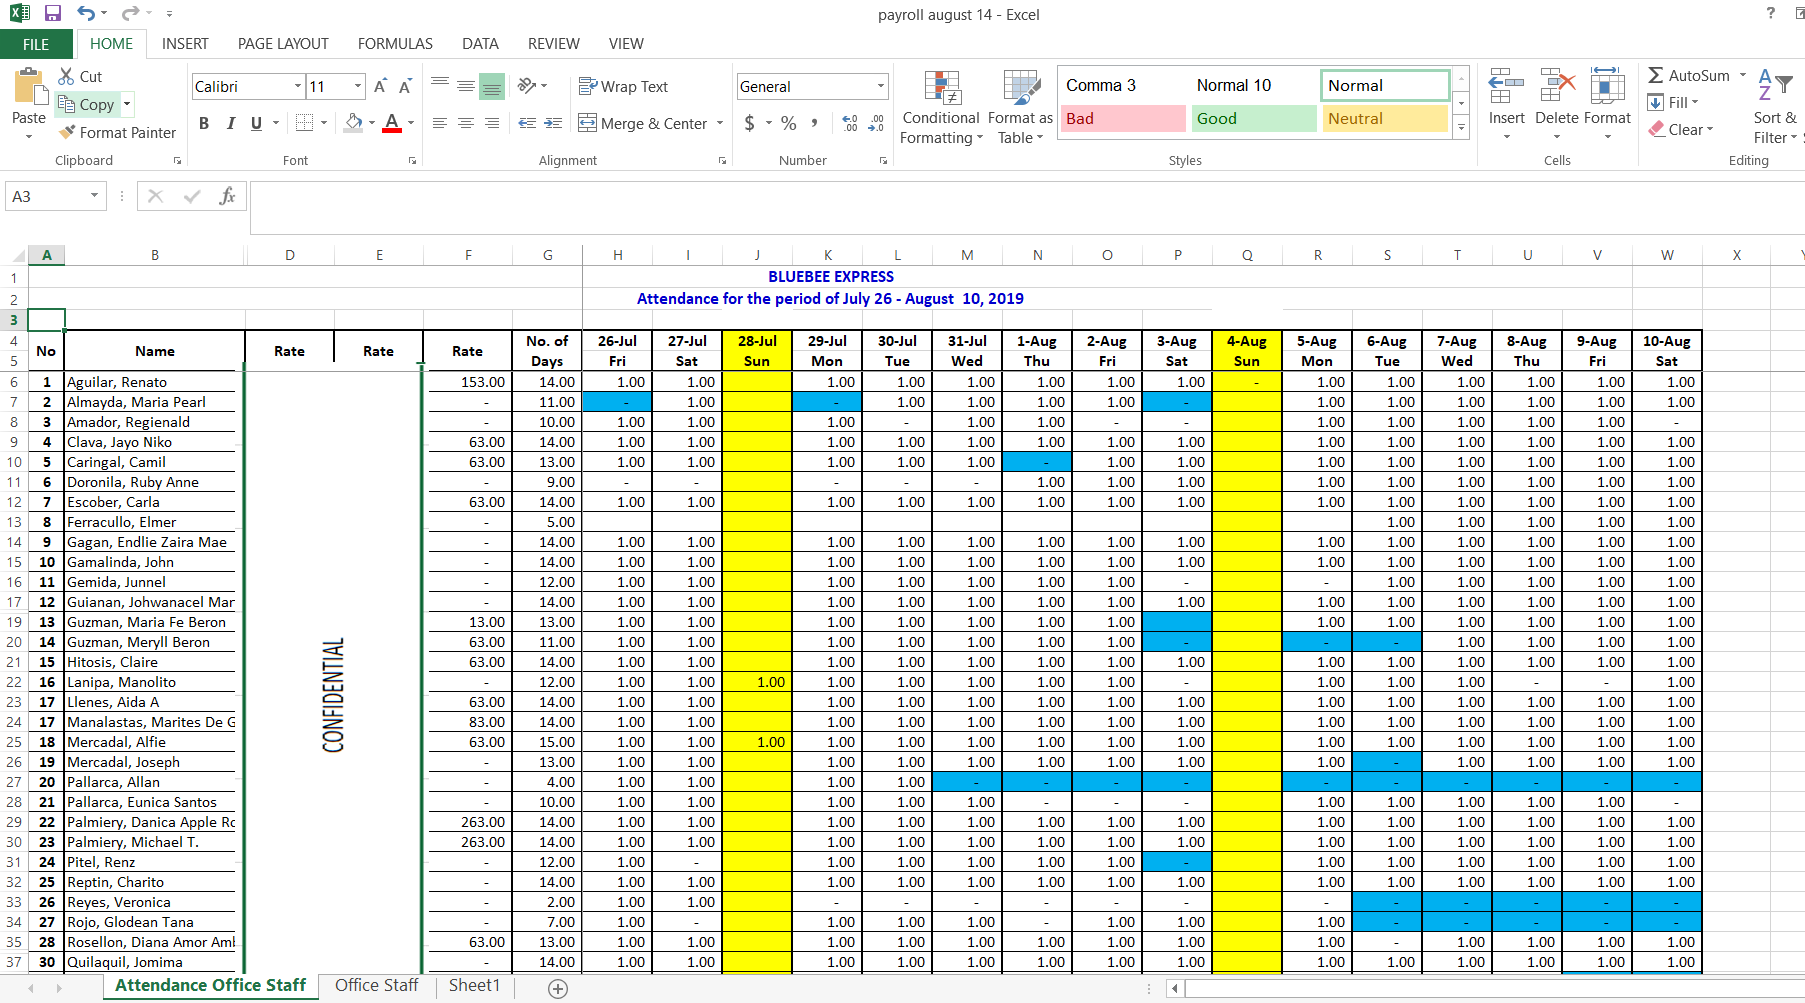Increase the font size
Image resolution: width=1805 pixels, height=1003 pixels.
[x=380, y=87]
